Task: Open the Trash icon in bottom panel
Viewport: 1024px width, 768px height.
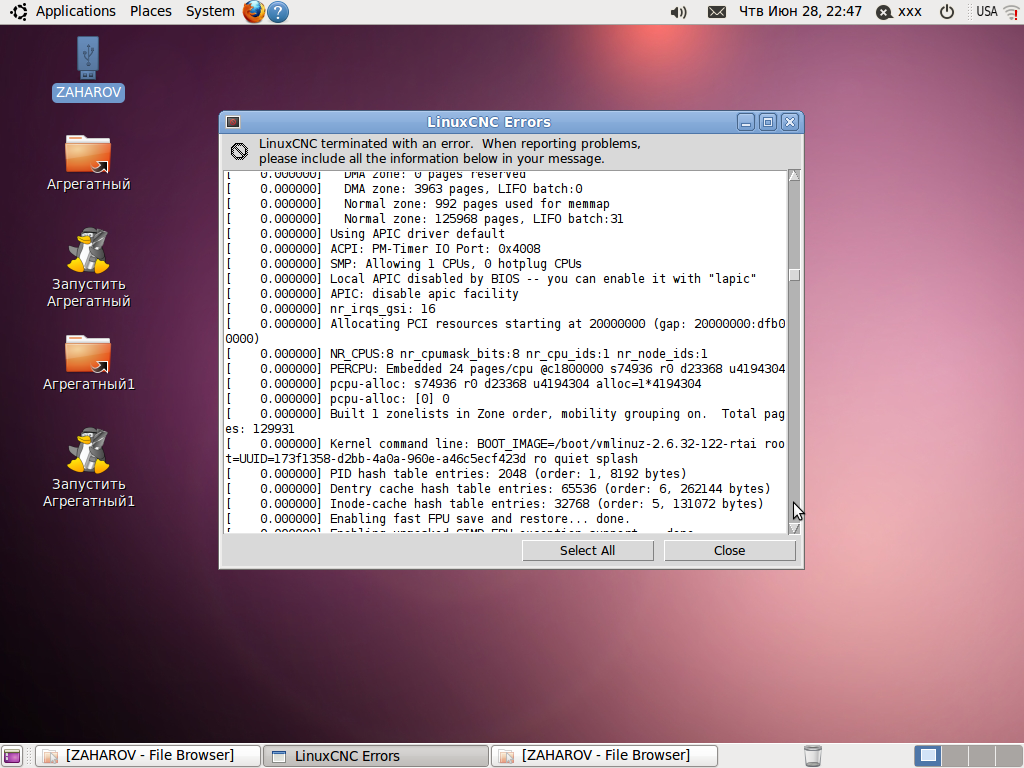Action: point(812,756)
